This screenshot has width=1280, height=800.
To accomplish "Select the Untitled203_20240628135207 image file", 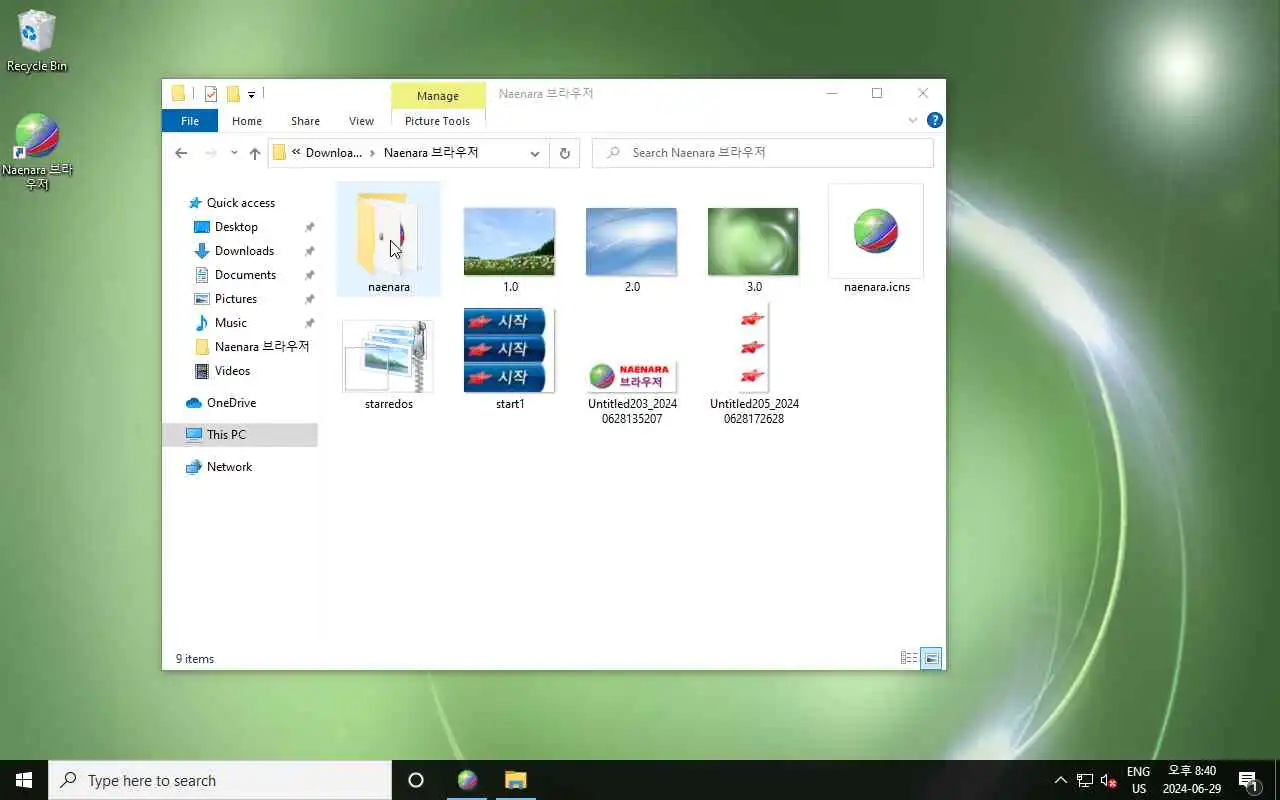I will pyautogui.click(x=631, y=376).
